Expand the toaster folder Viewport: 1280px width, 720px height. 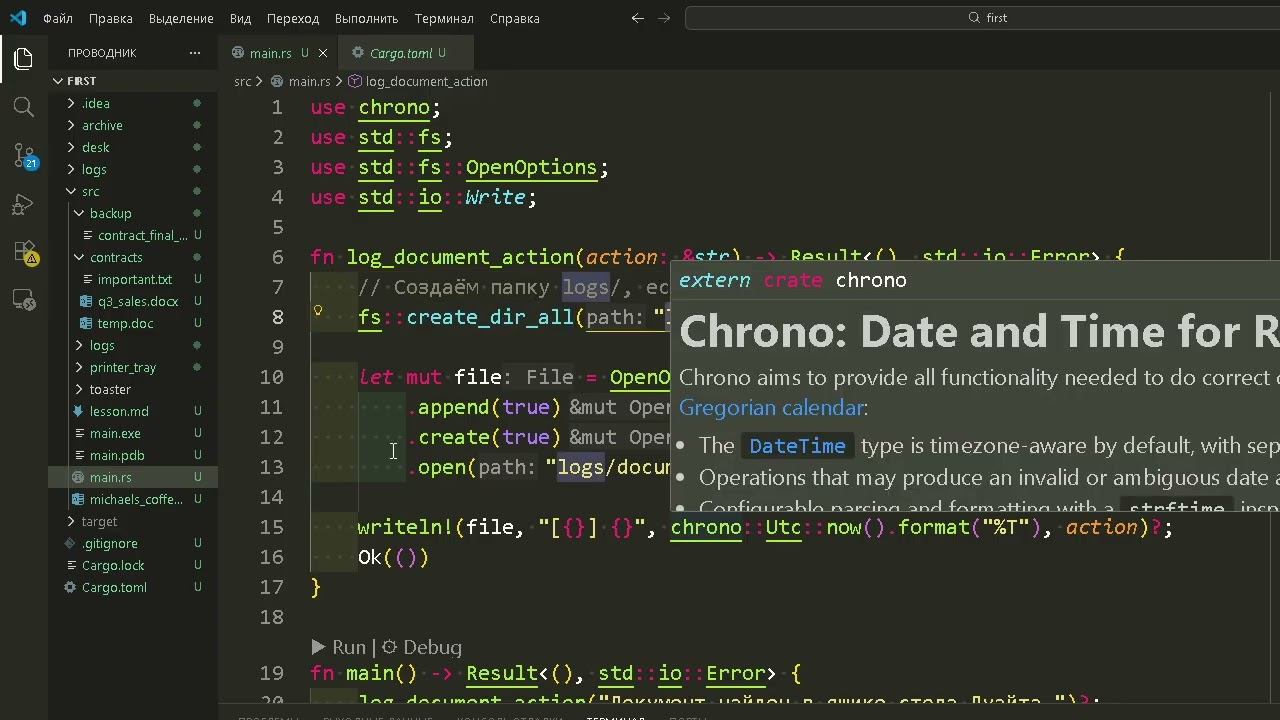tap(79, 389)
